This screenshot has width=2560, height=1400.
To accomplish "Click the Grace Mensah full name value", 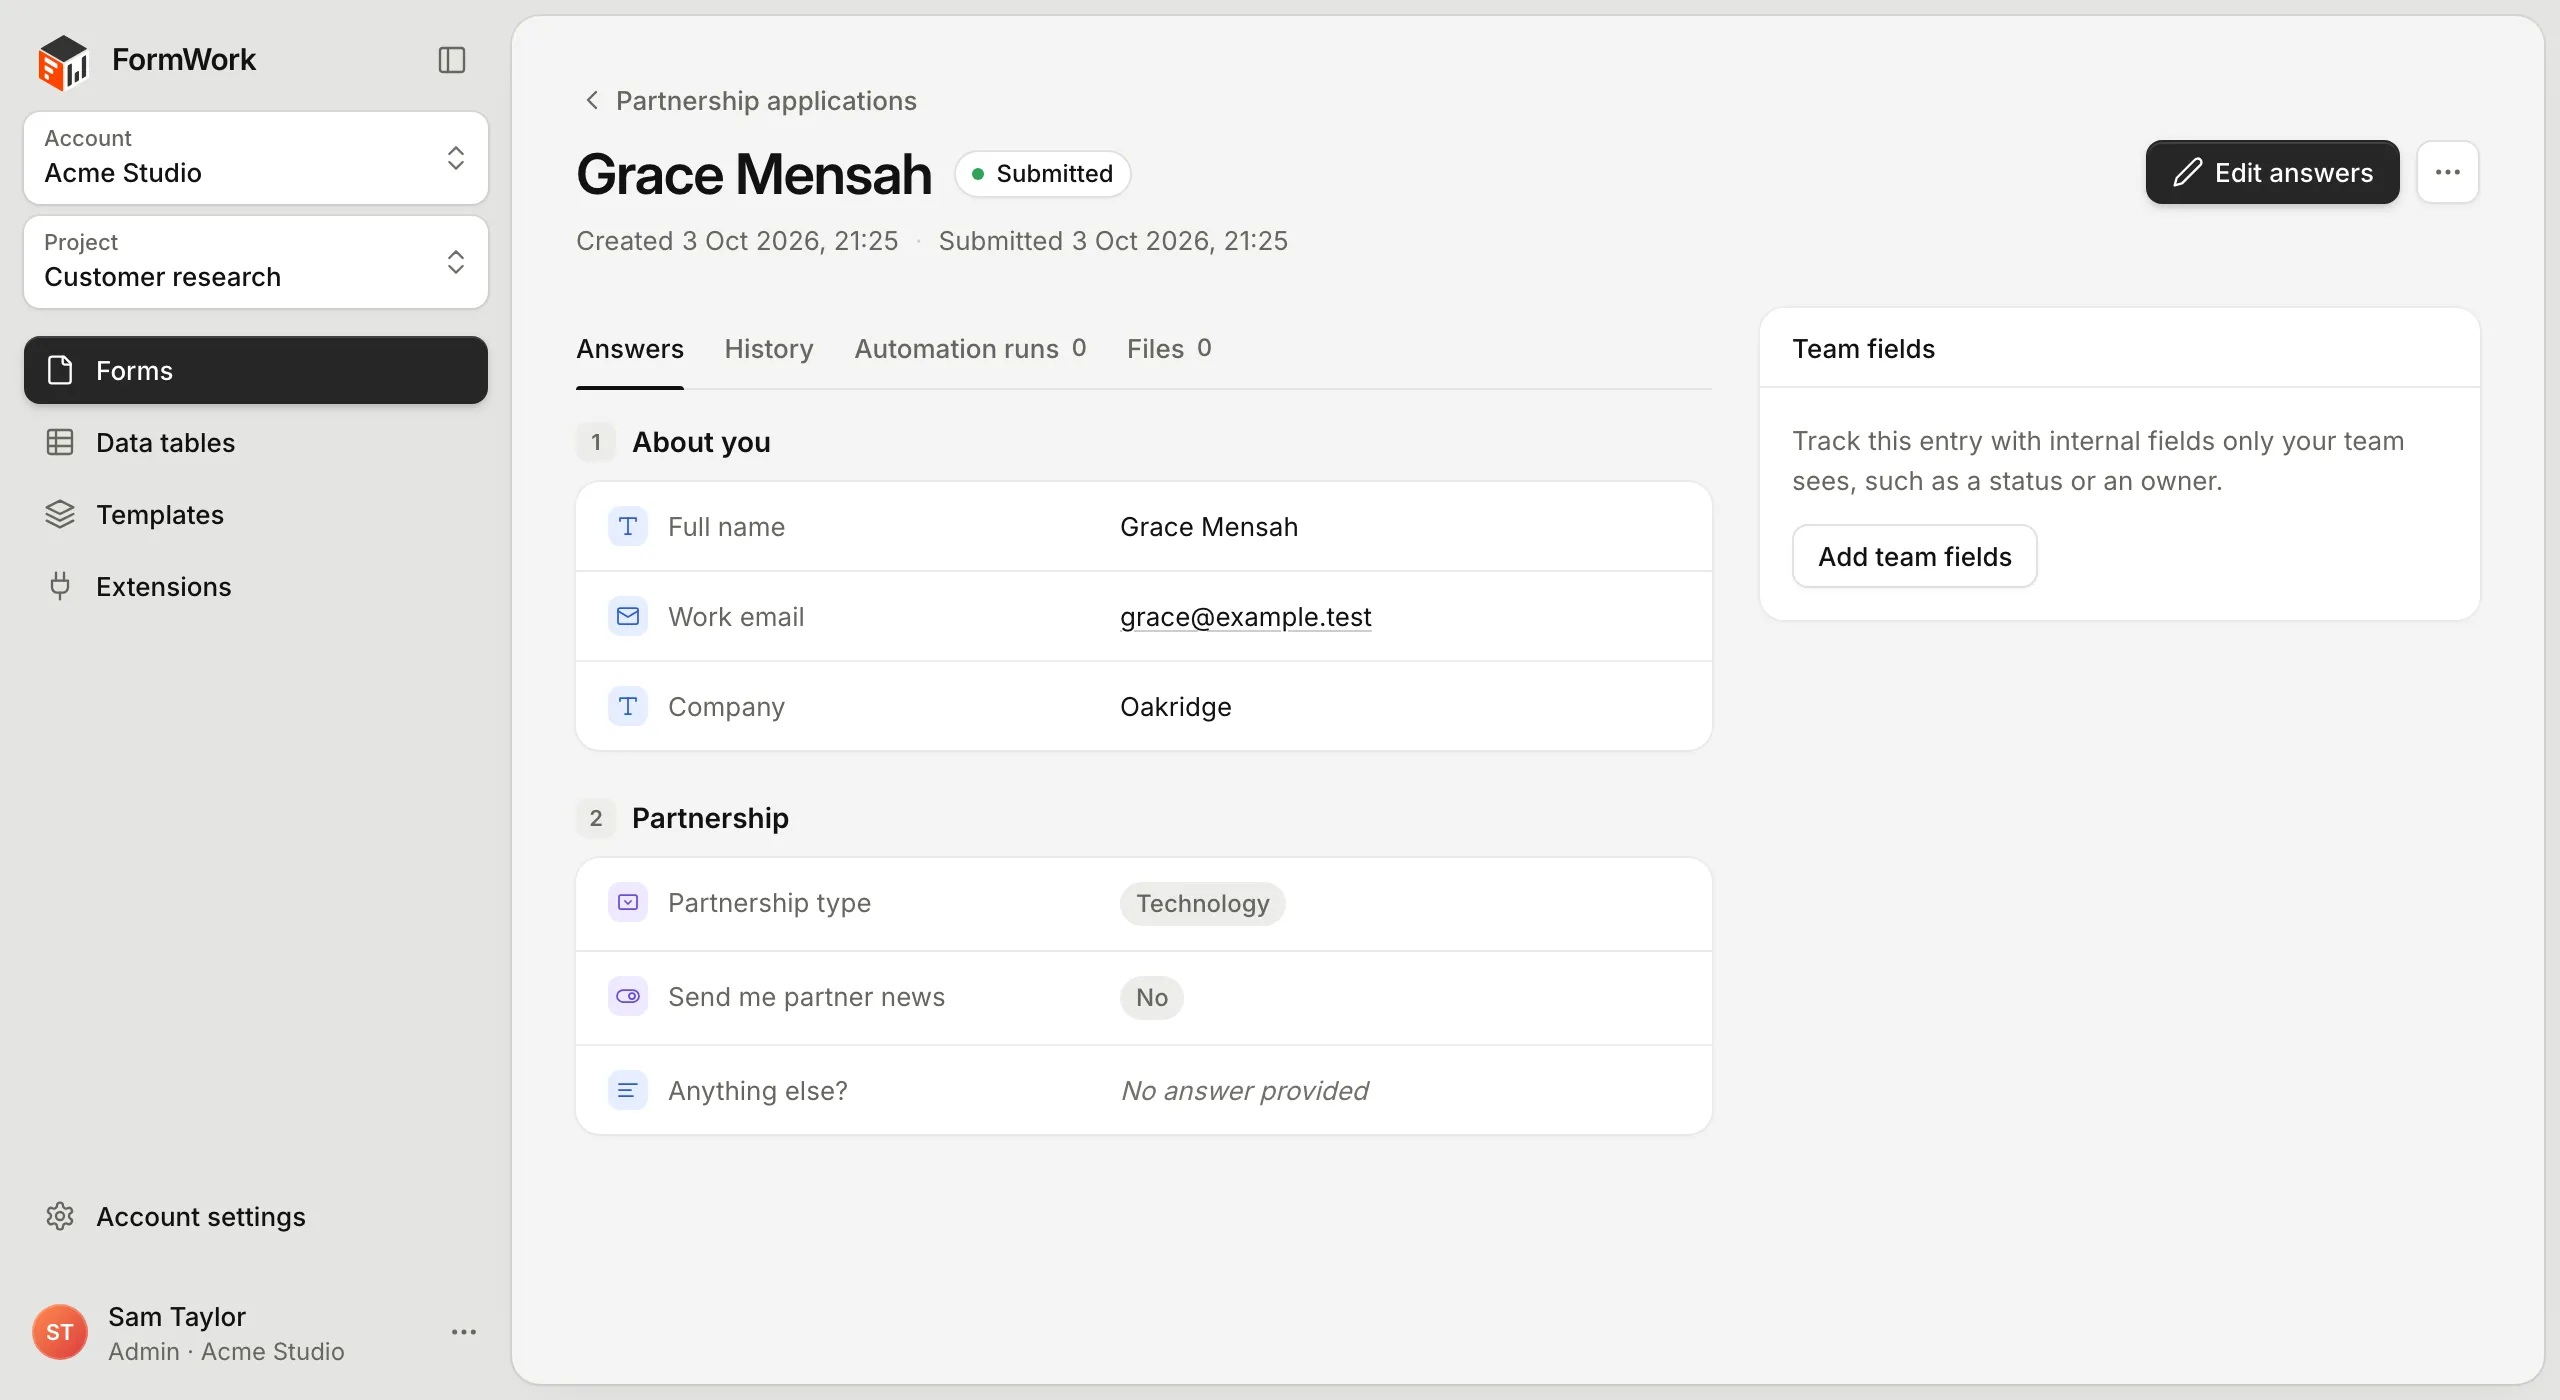I will coord(1209,526).
